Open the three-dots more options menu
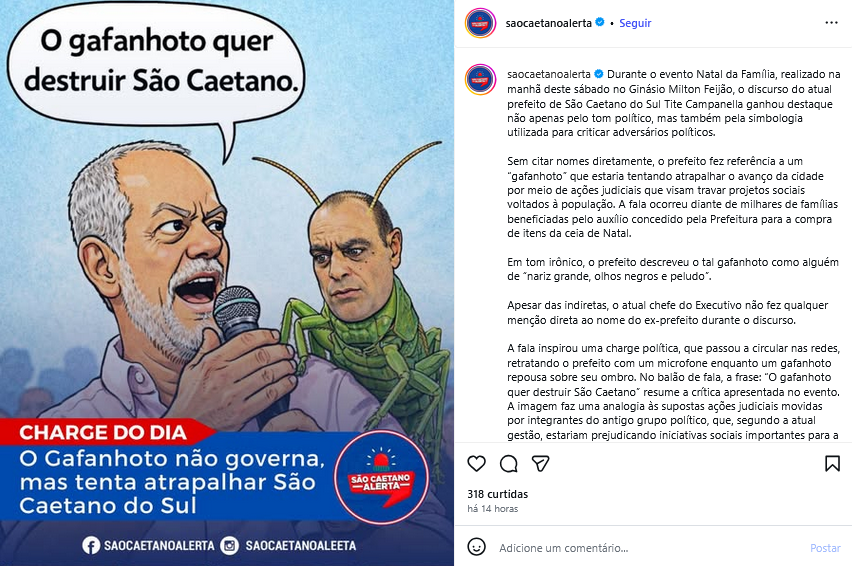Viewport: 852px width, 566px height. 831,23
